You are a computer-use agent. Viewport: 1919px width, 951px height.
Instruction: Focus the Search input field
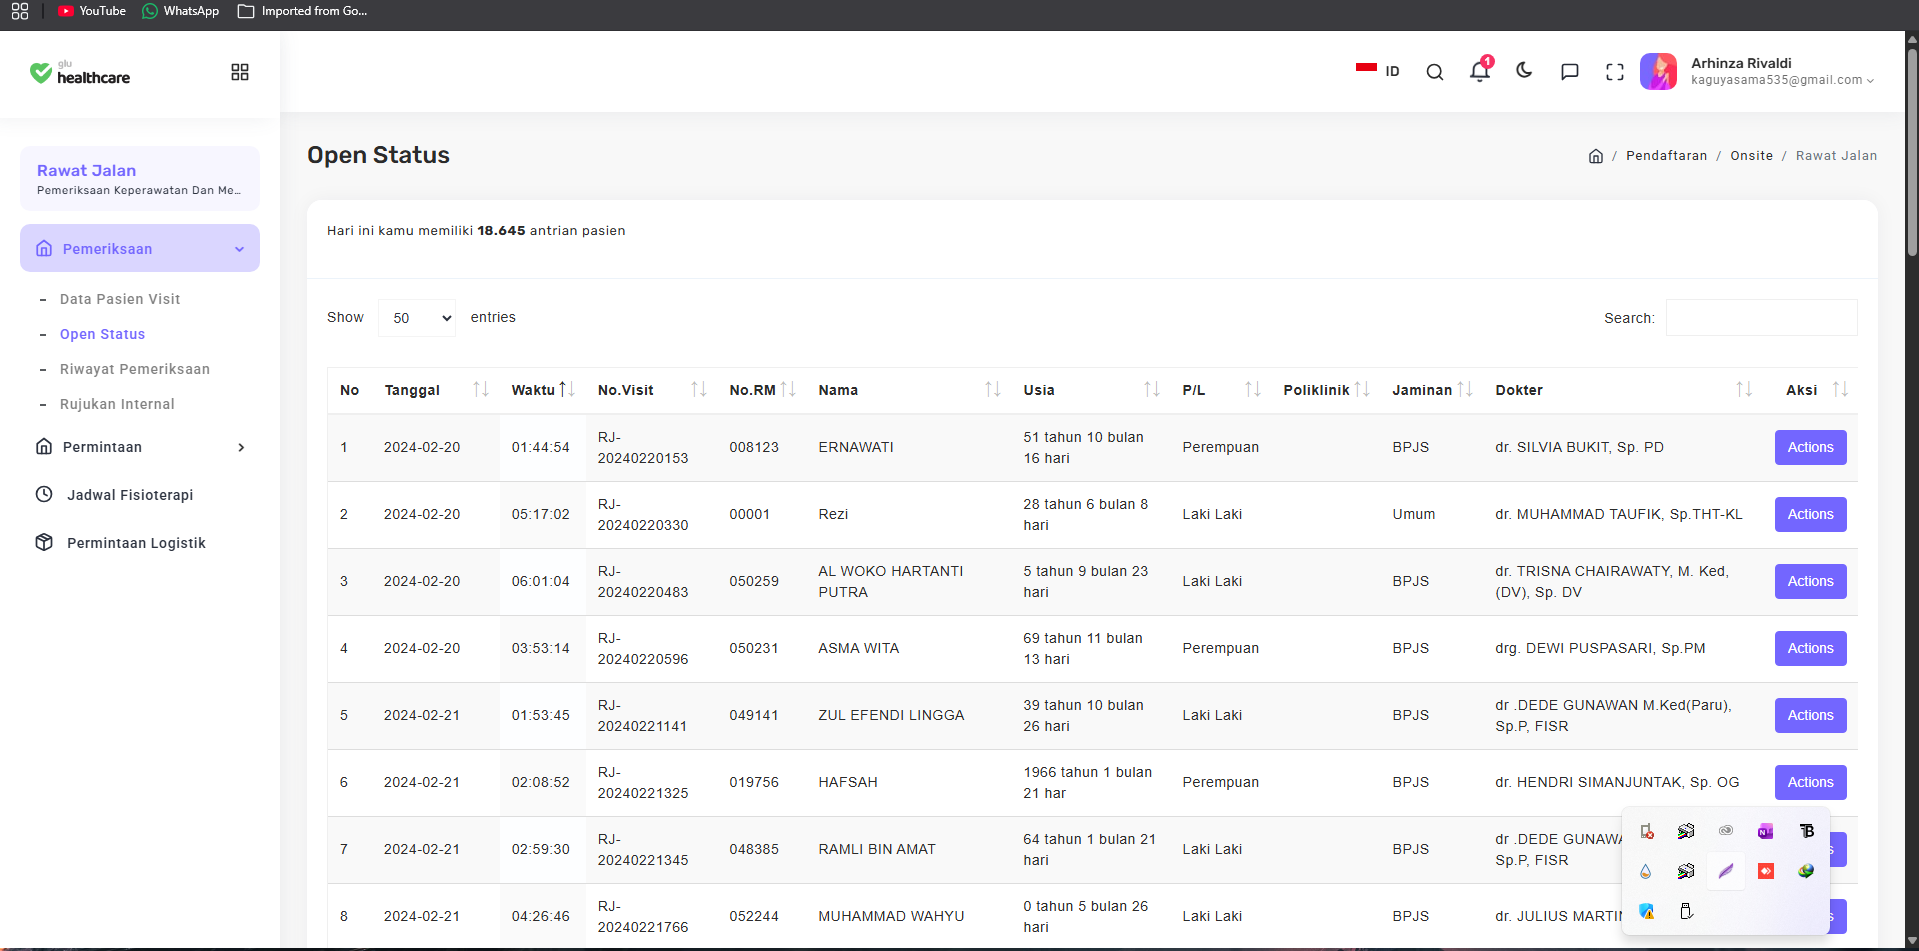click(1761, 318)
